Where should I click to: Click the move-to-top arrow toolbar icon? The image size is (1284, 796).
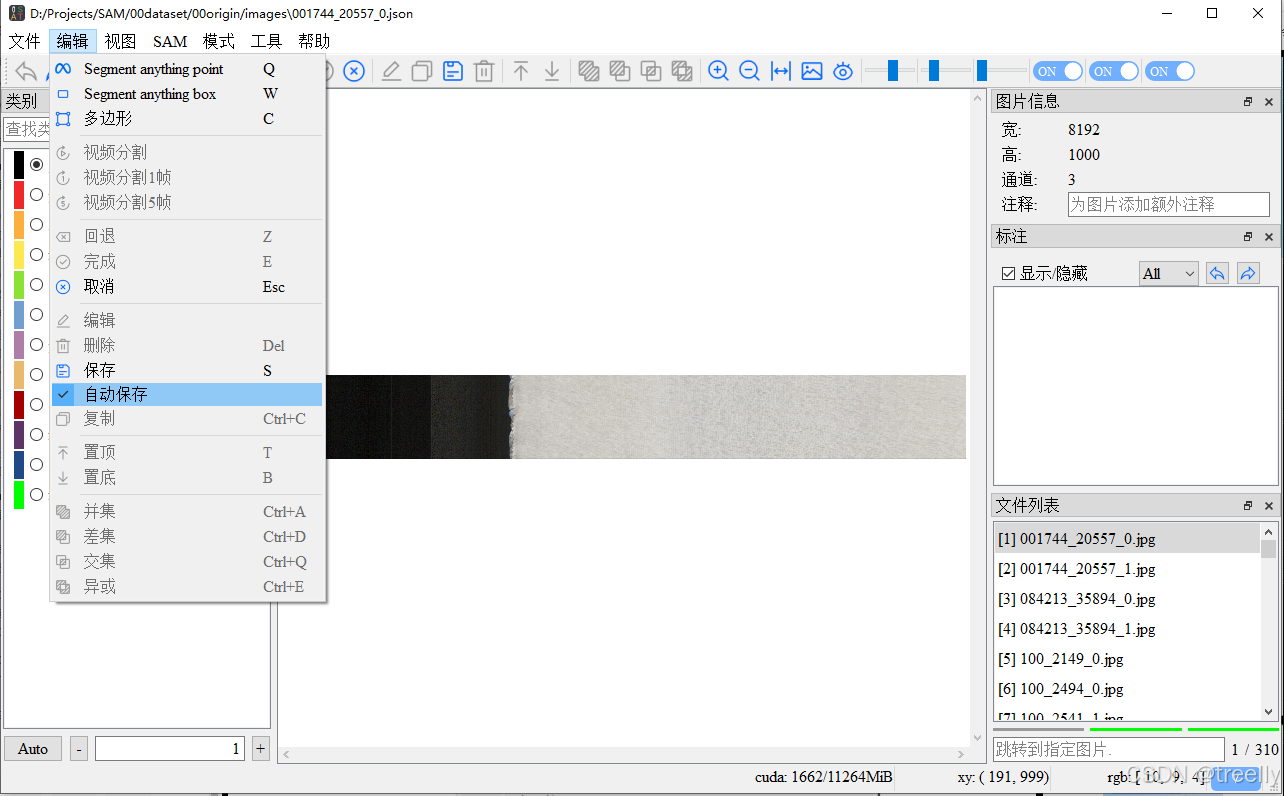click(x=521, y=71)
